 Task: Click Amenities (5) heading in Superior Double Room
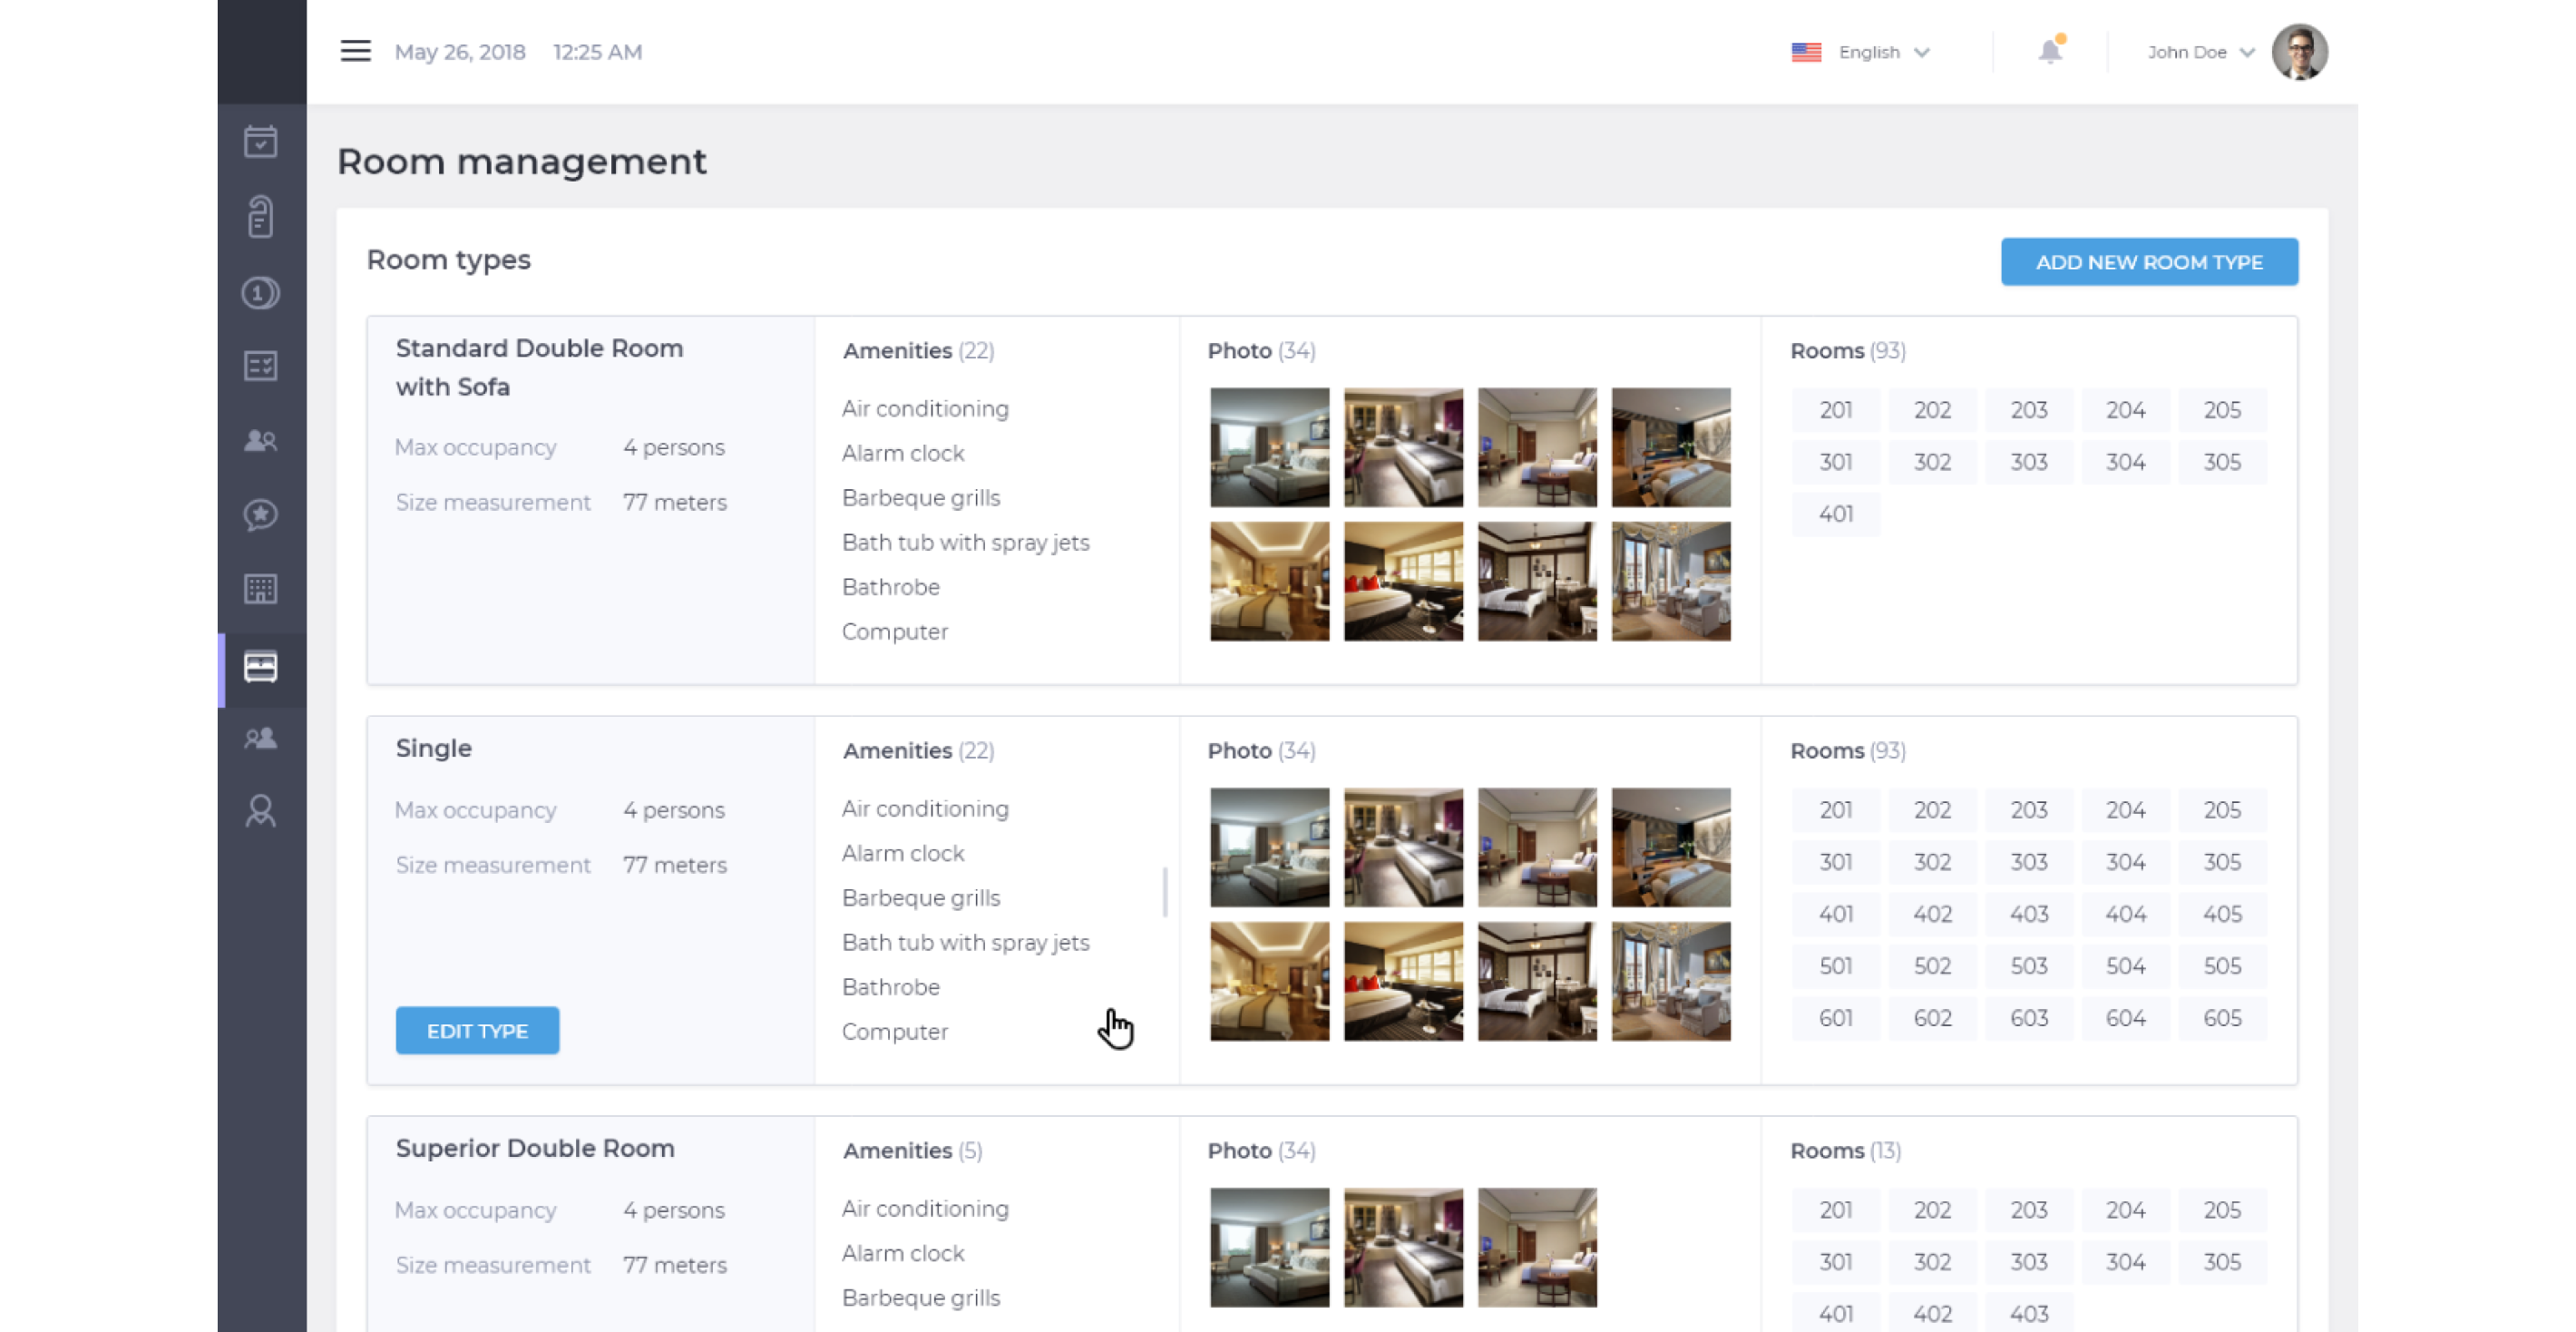tap(912, 1151)
